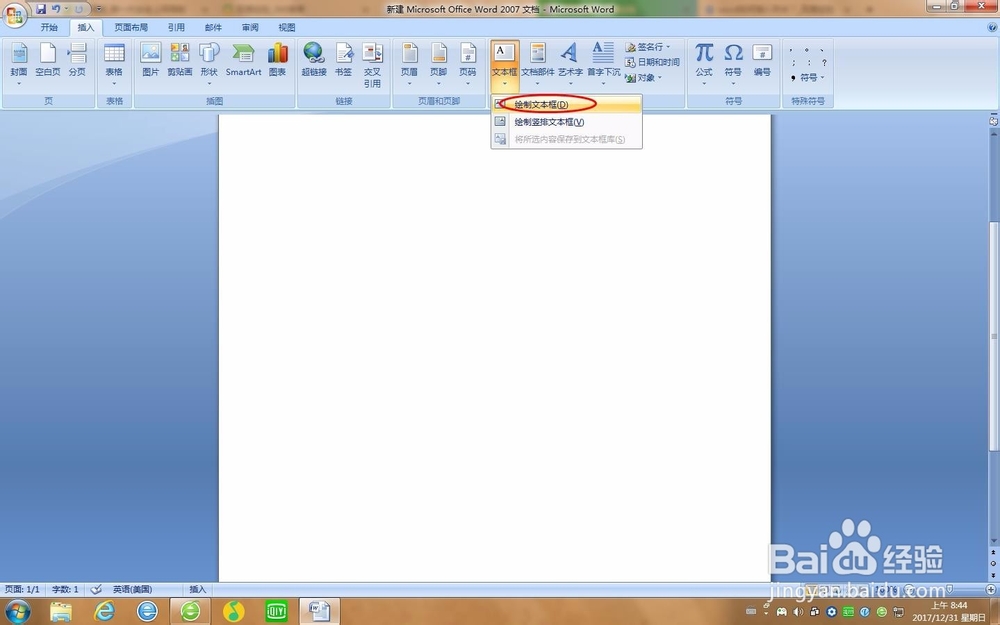Click the vertical scrollbar thumb
Image resolution: width=1000 pixels, height=625 pixels.
pos(994,337)
